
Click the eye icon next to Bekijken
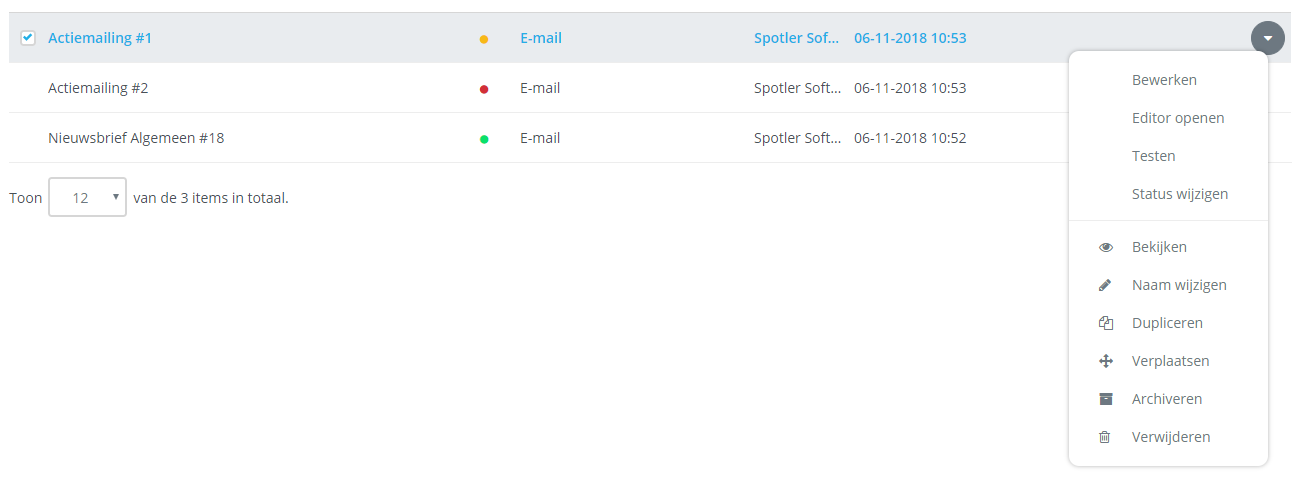click(x=1105, y=247)
